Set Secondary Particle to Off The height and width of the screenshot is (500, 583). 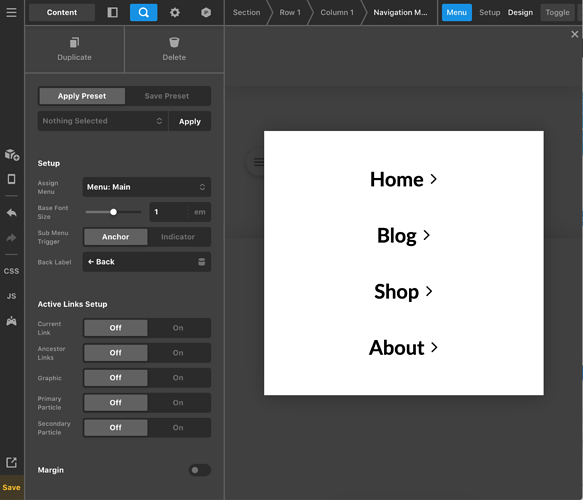click(x=116, y=428)
